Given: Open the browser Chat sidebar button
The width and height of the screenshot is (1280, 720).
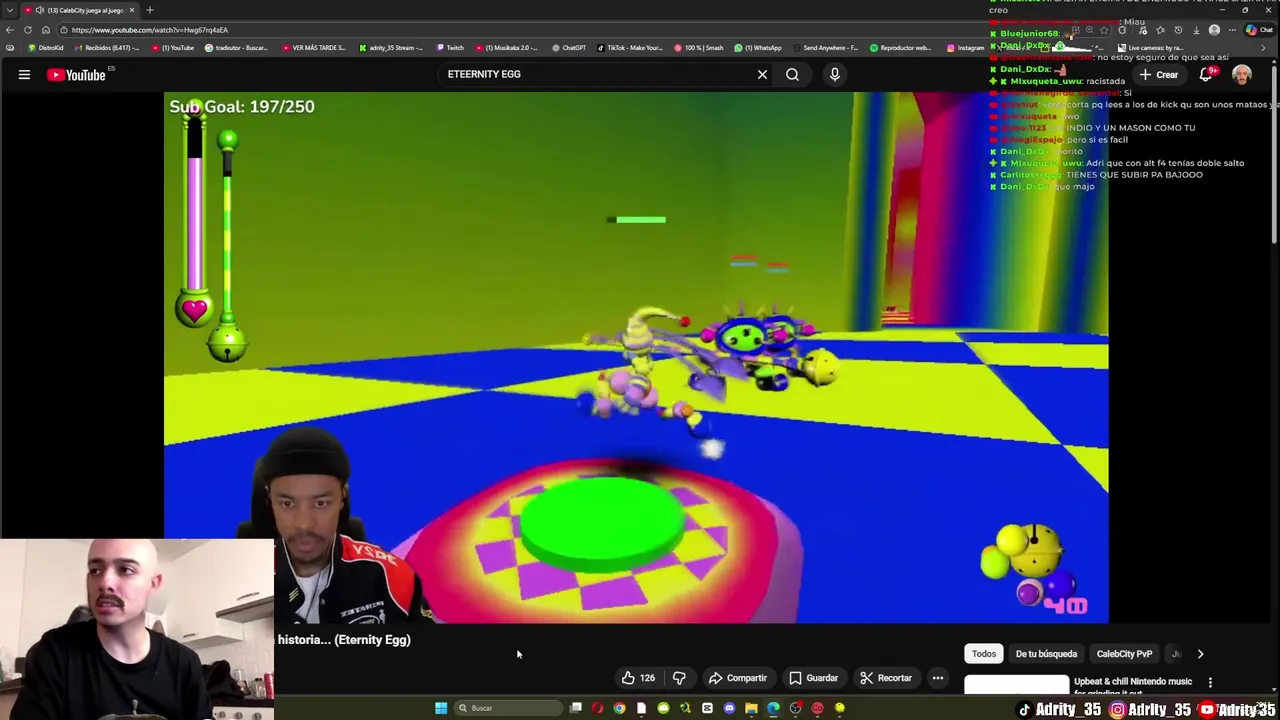Looking at the screenshot, I should point(1258,30).
